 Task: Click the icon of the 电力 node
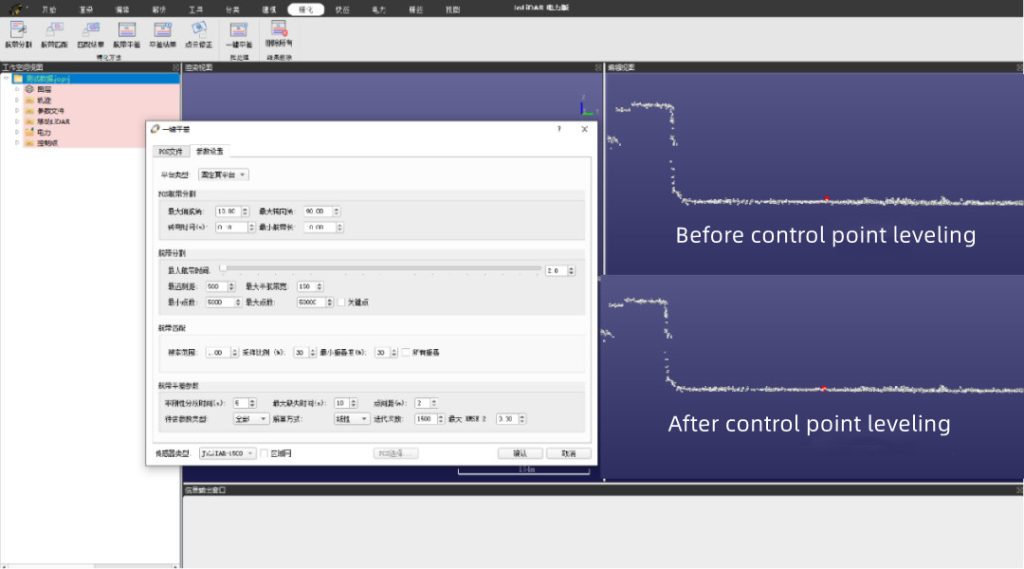29,132
